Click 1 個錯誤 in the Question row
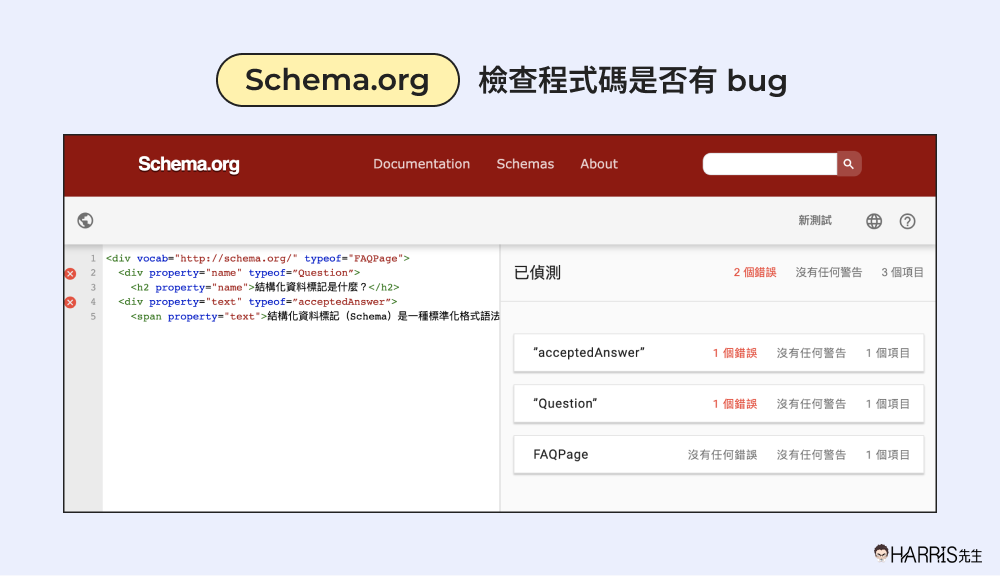 (x=735, y=404)
